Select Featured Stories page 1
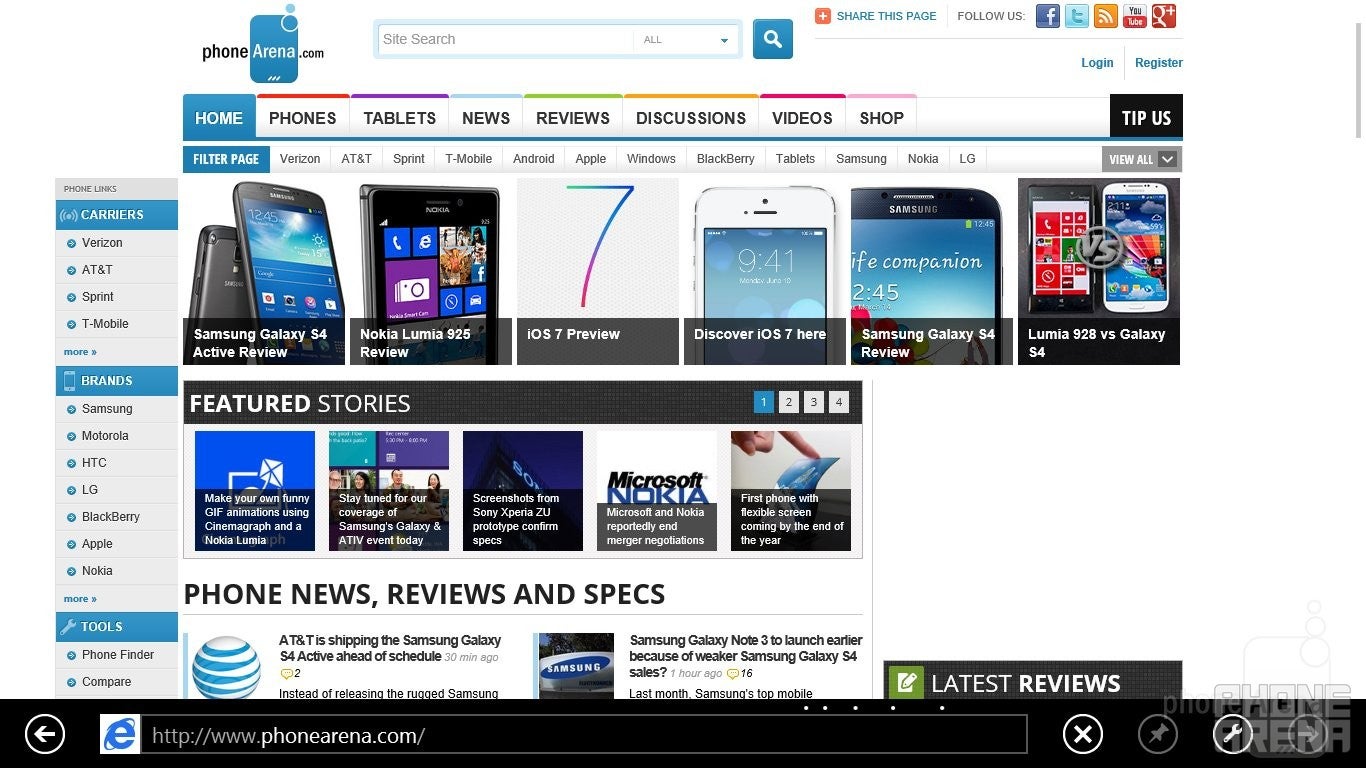1366x768 pixels. click(763, 402)
